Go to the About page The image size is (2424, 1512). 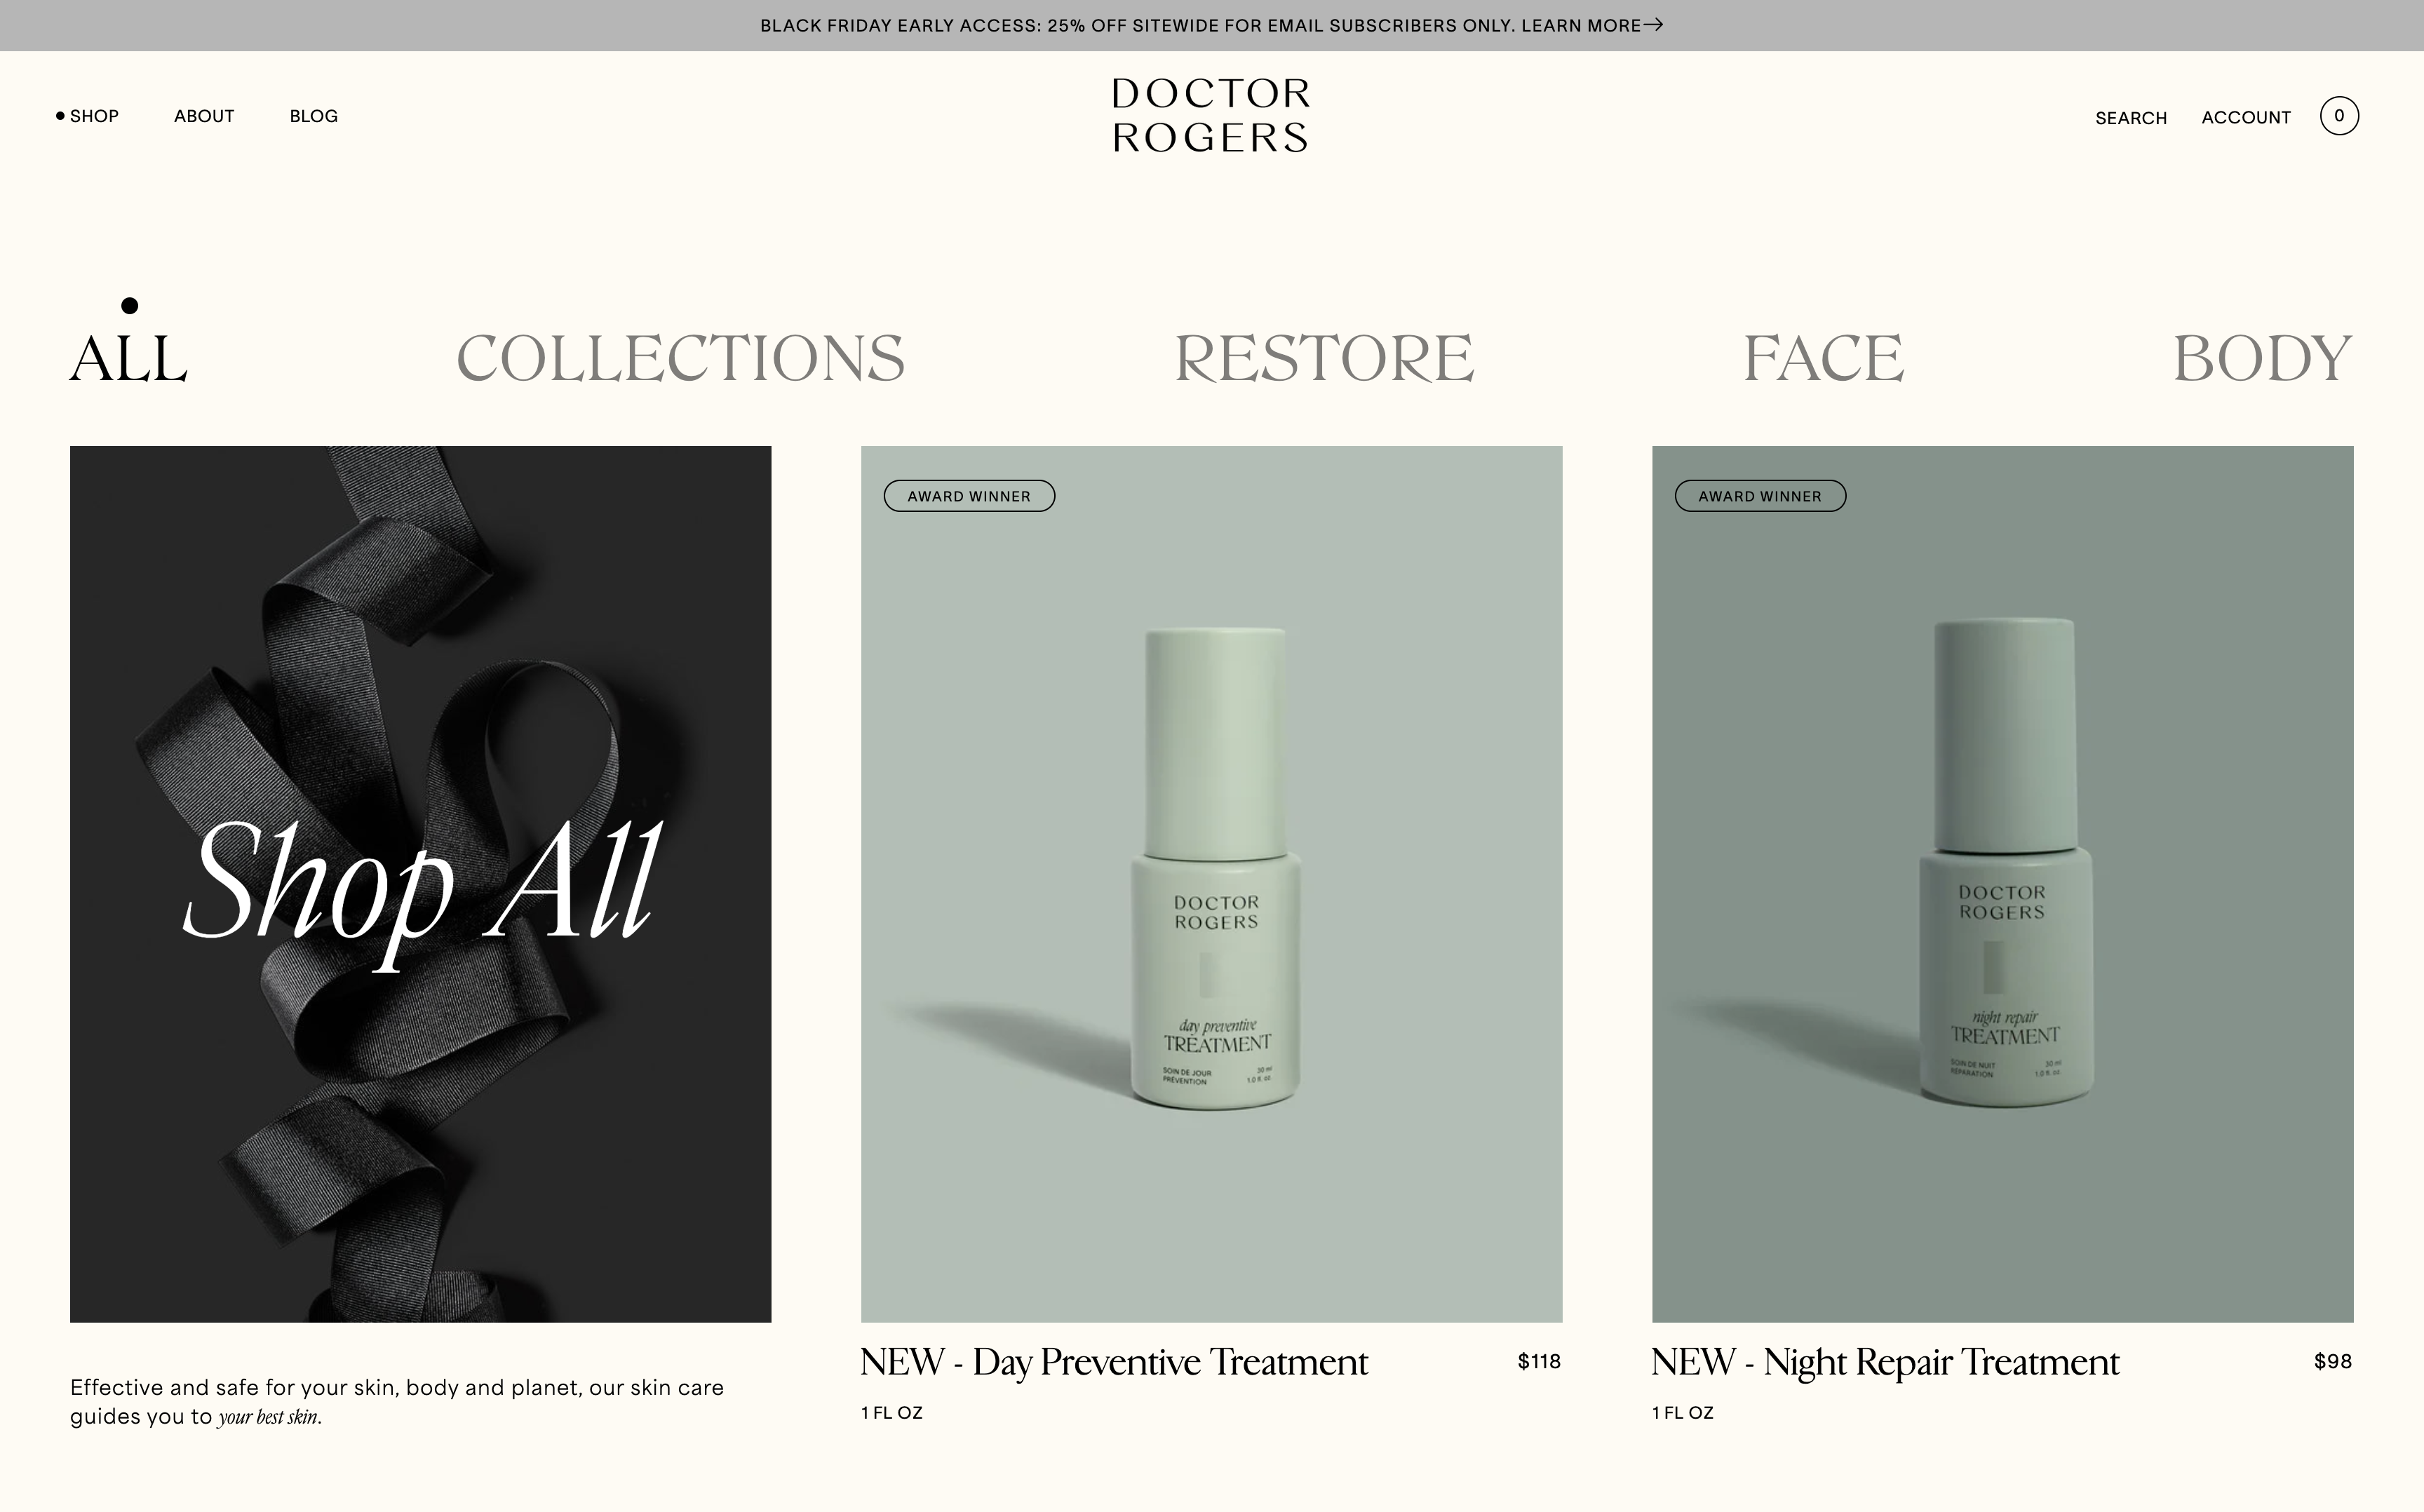click(x=204, y=116)
